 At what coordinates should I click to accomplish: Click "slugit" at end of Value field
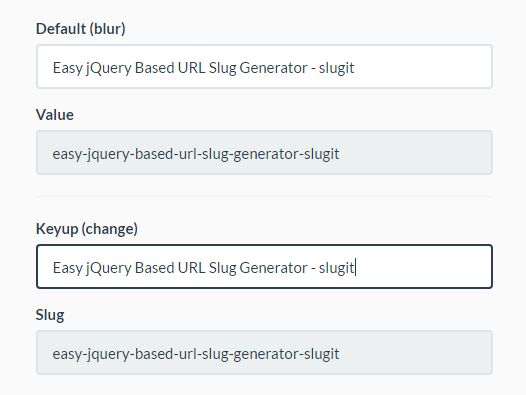322,154
